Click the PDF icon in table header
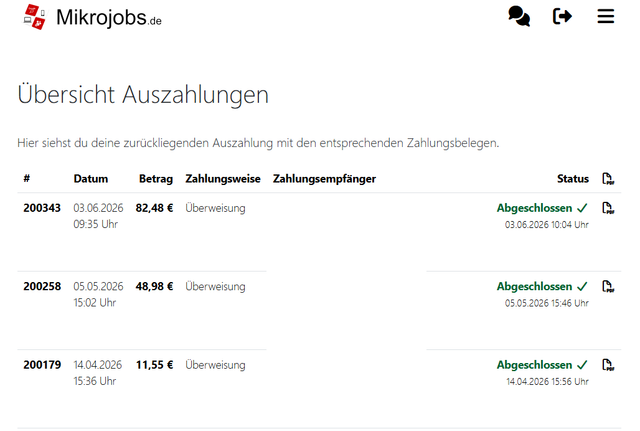Image resolution: width=640 pixels, height=431 pixels. pyautogui.click(x=608, y=179)
